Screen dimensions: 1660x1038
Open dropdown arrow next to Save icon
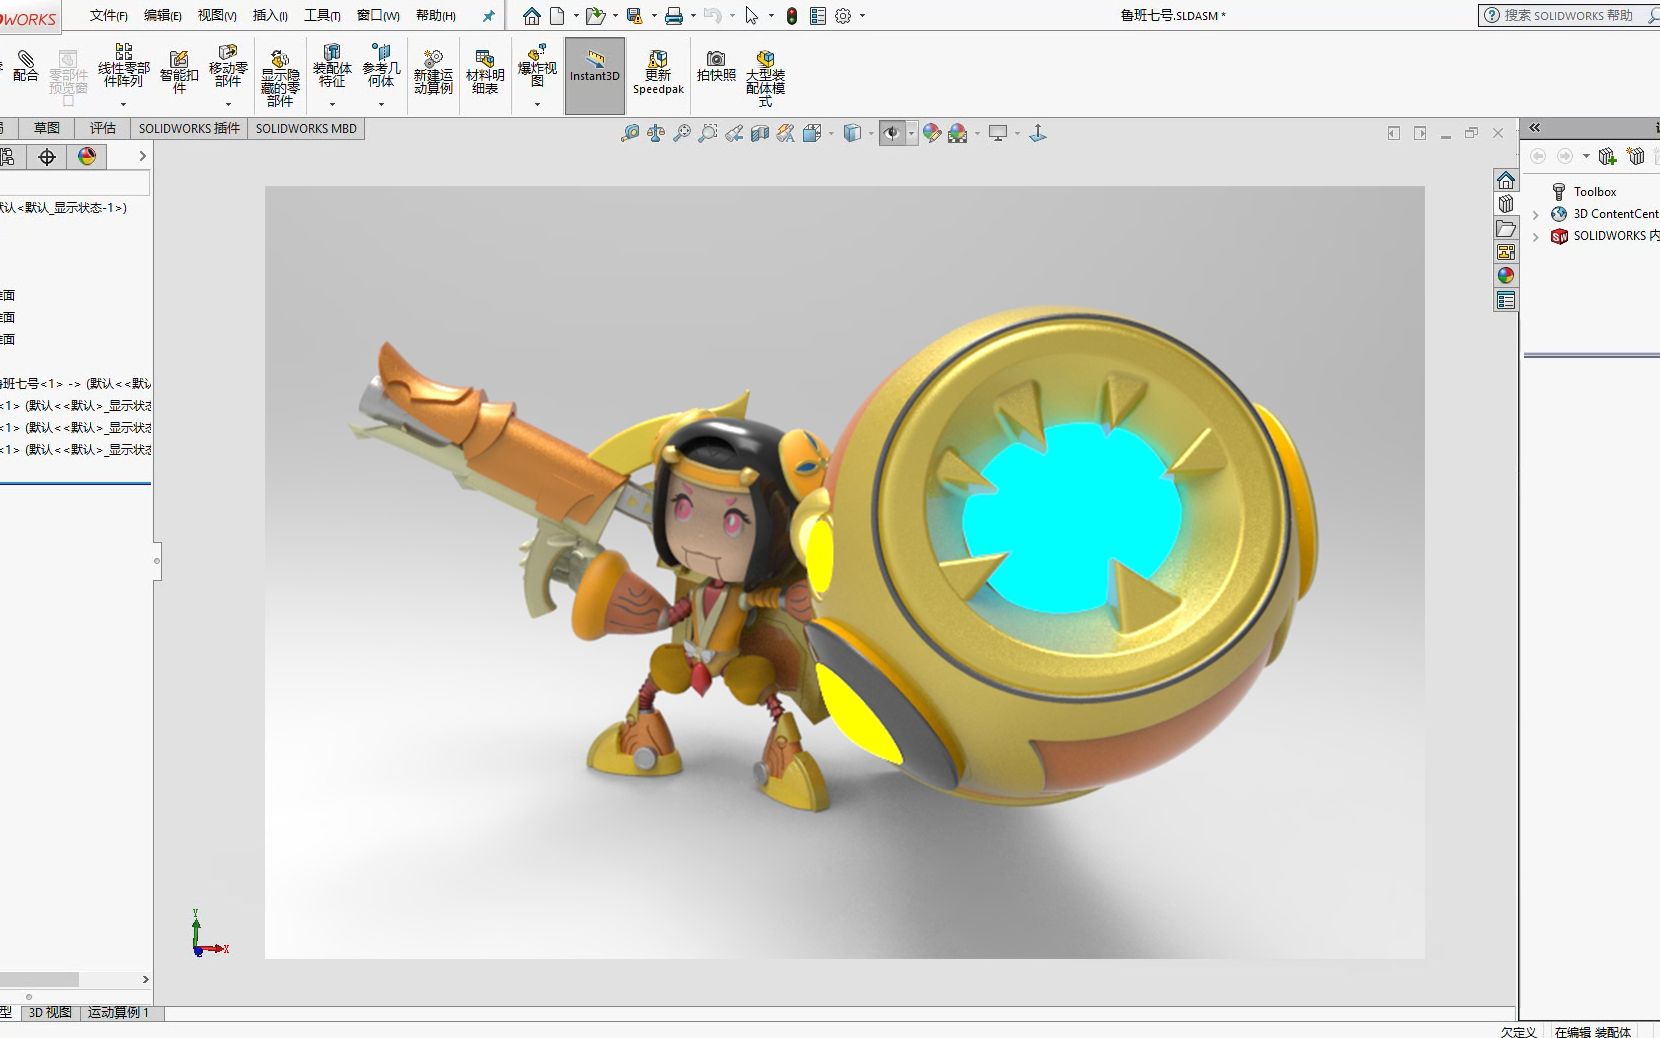[x=653, y=16]
